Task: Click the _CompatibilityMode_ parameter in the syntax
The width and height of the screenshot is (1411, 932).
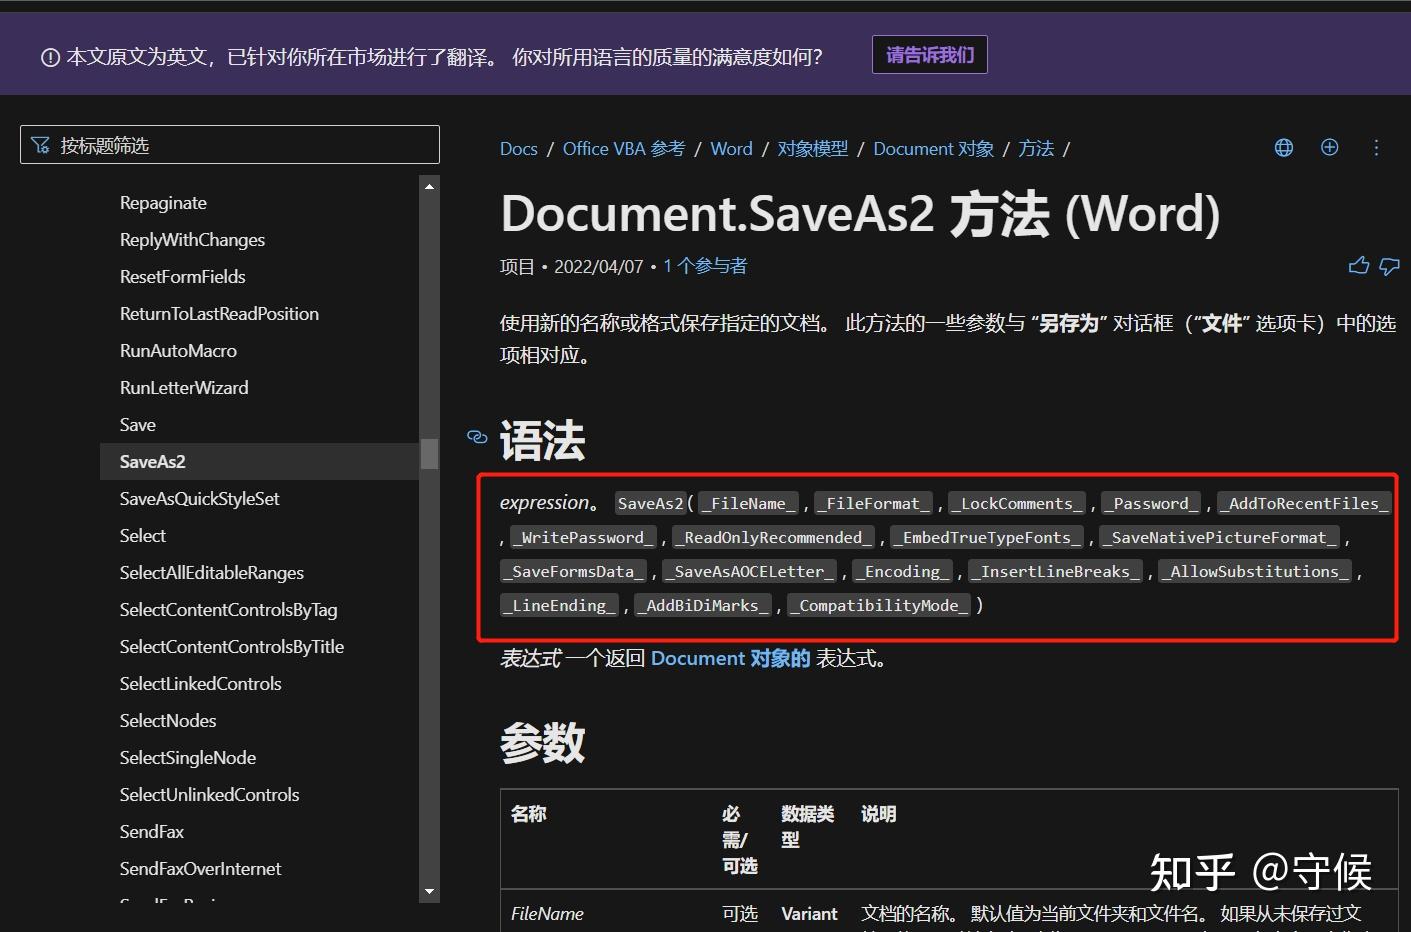Action: [879, 605]
